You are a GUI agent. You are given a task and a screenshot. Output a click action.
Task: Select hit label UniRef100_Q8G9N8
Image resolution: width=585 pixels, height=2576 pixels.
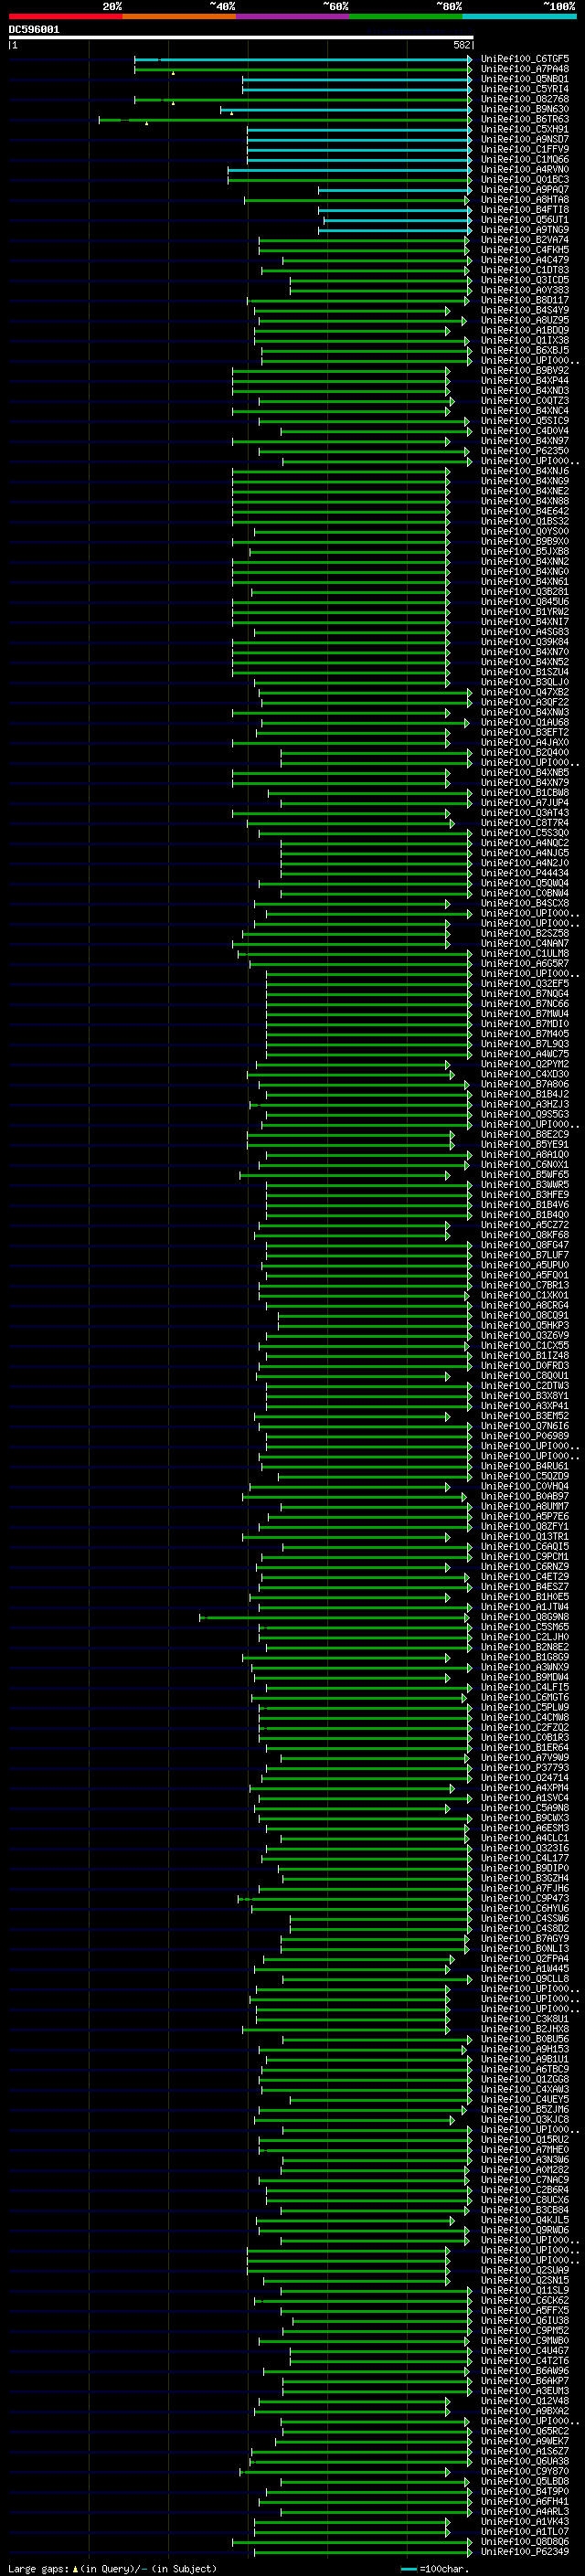point(524,1617)
